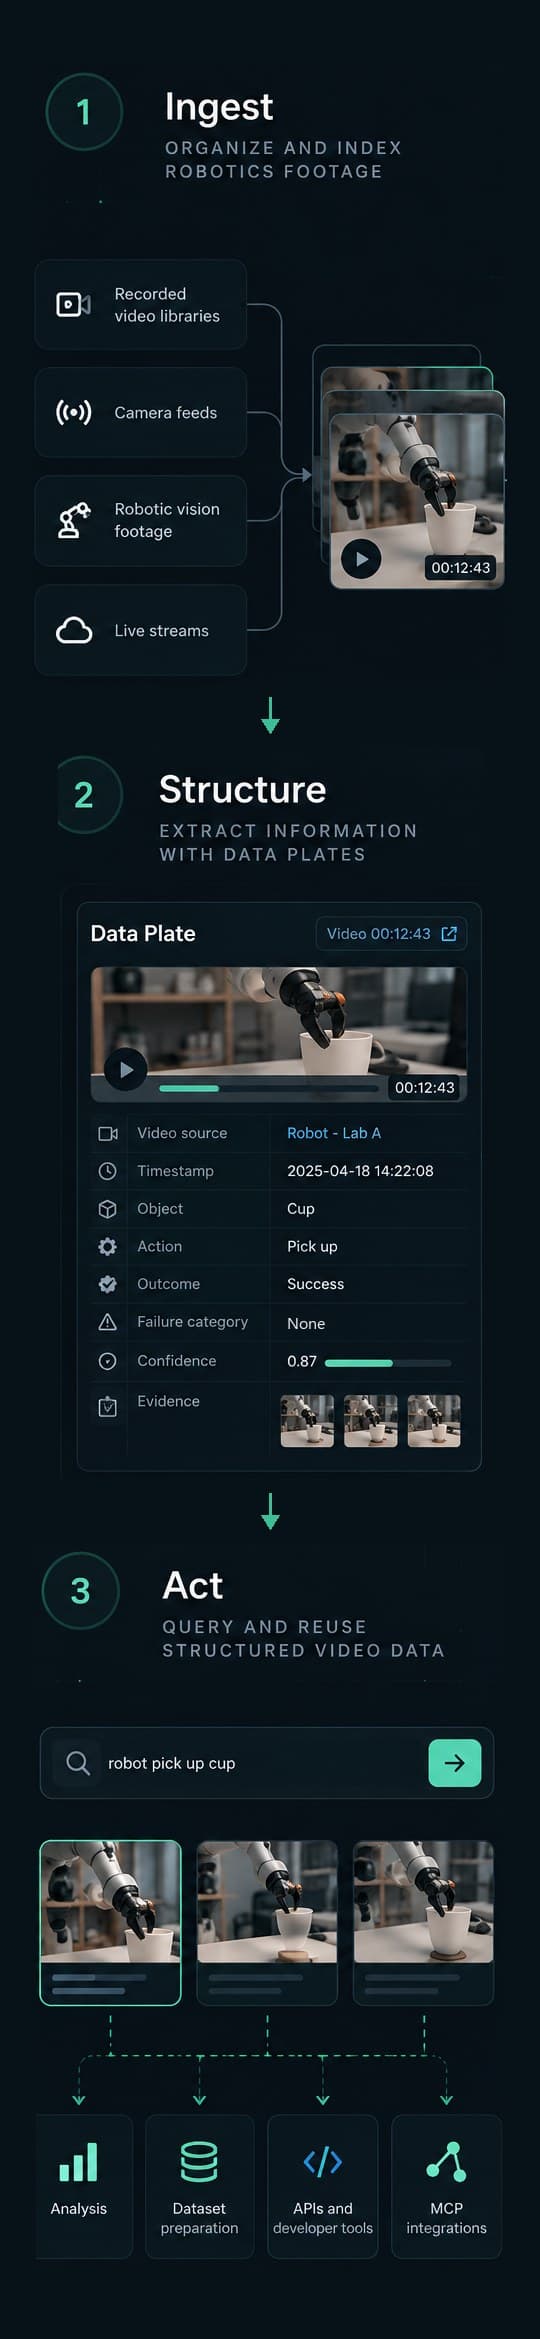The width and height of the screenshot is (540, 2339).
Task: Open the second Evidence thumbnail
Action: [371, 1421]
